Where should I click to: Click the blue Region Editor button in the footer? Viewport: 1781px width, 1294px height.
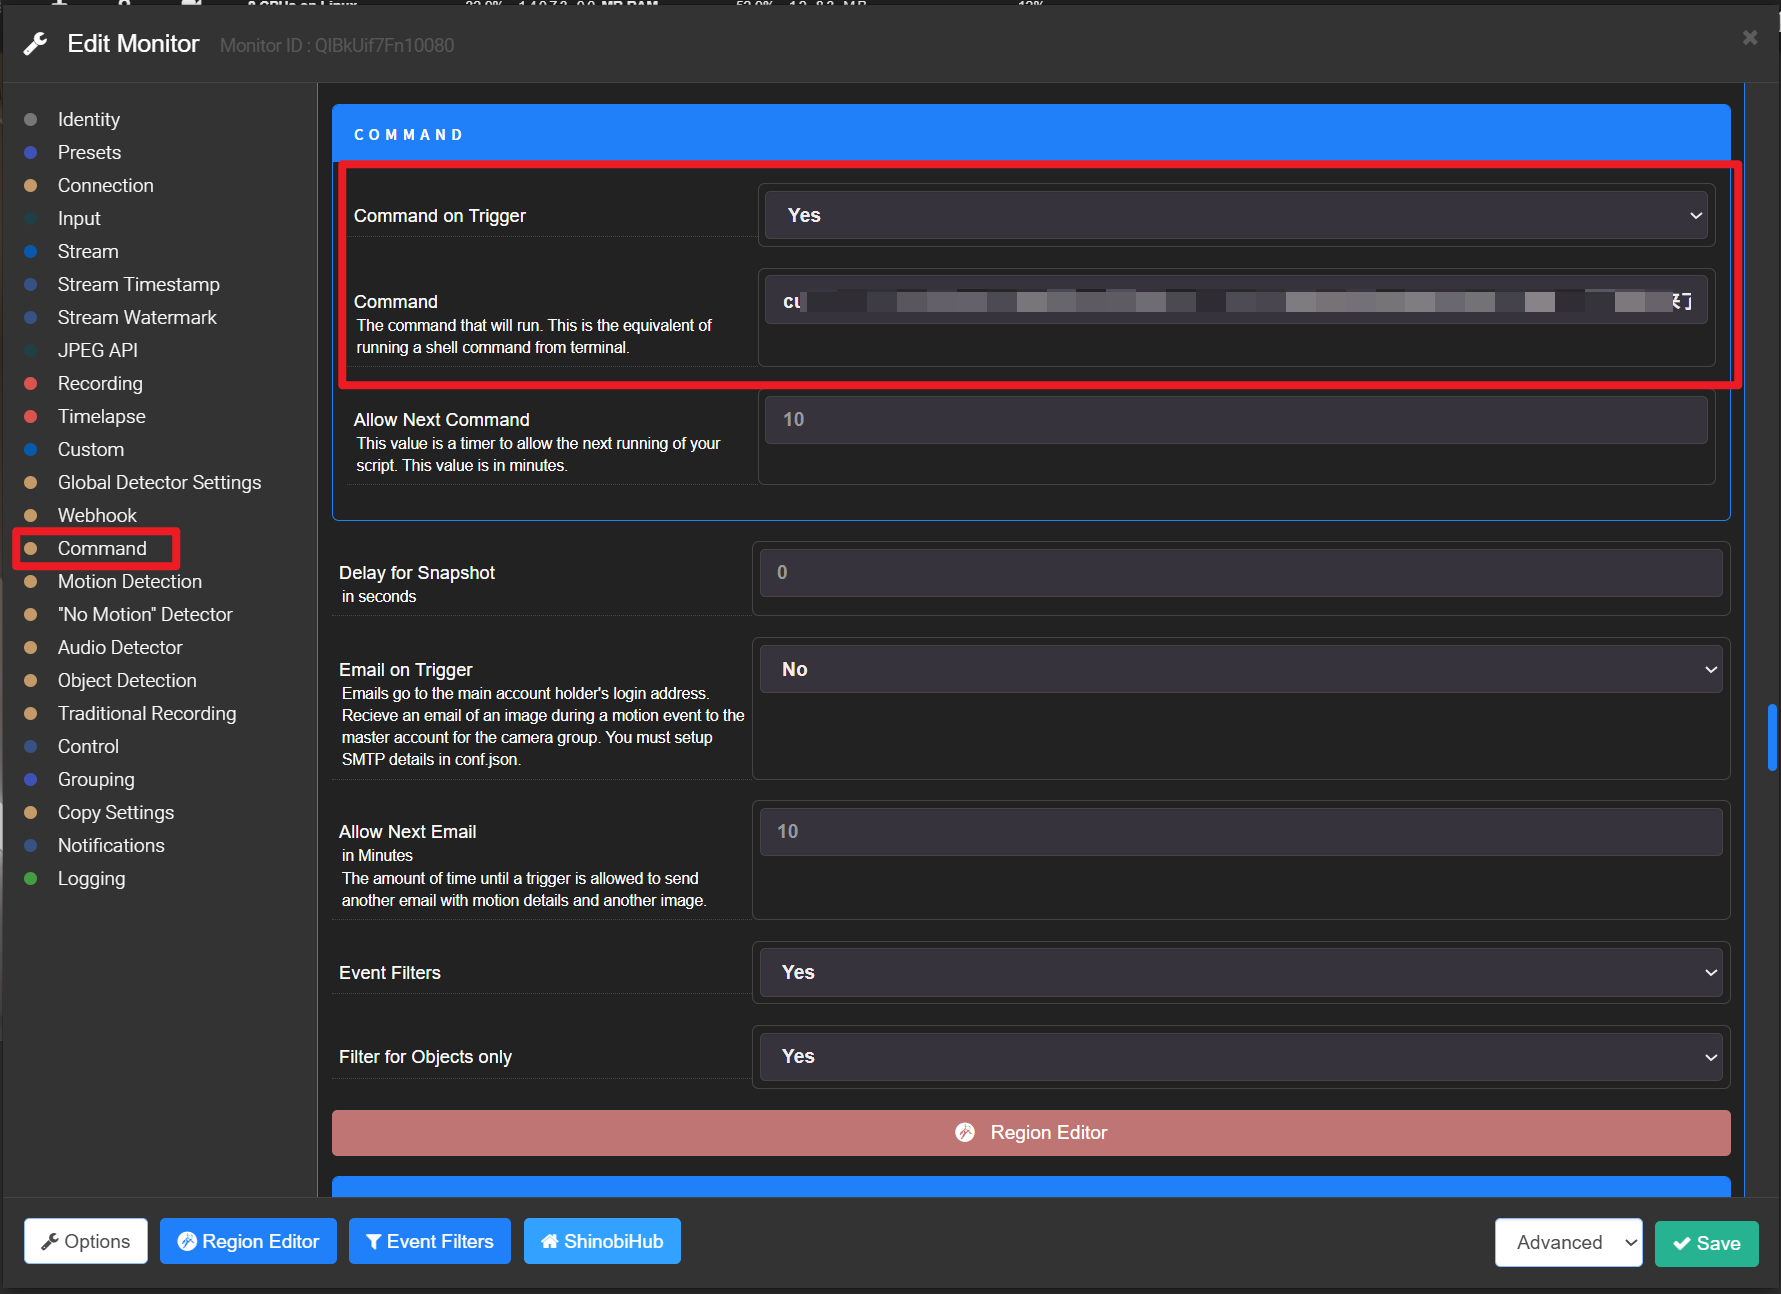click(248, 1241)
